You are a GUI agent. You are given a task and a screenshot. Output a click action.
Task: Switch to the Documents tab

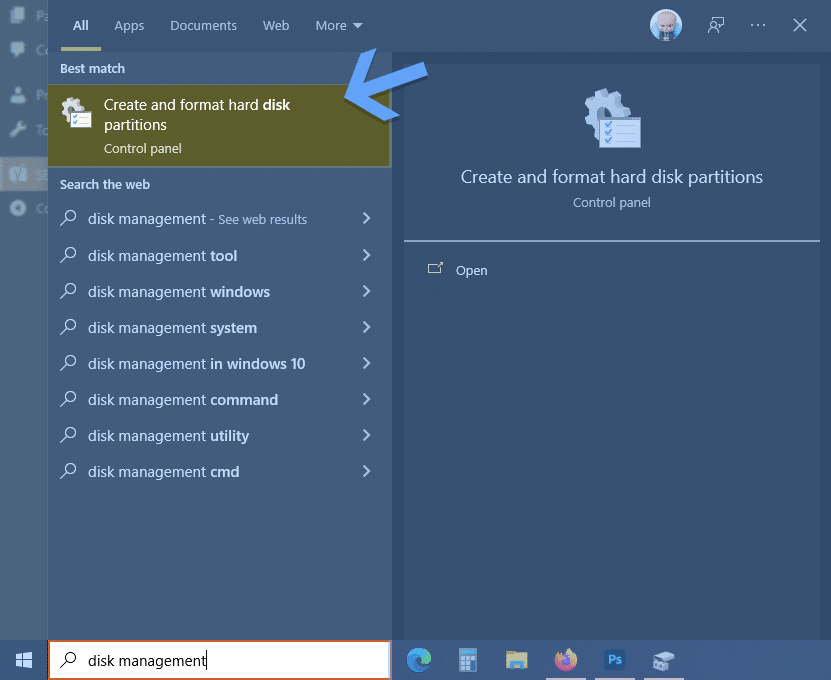[x=203, y=25]
